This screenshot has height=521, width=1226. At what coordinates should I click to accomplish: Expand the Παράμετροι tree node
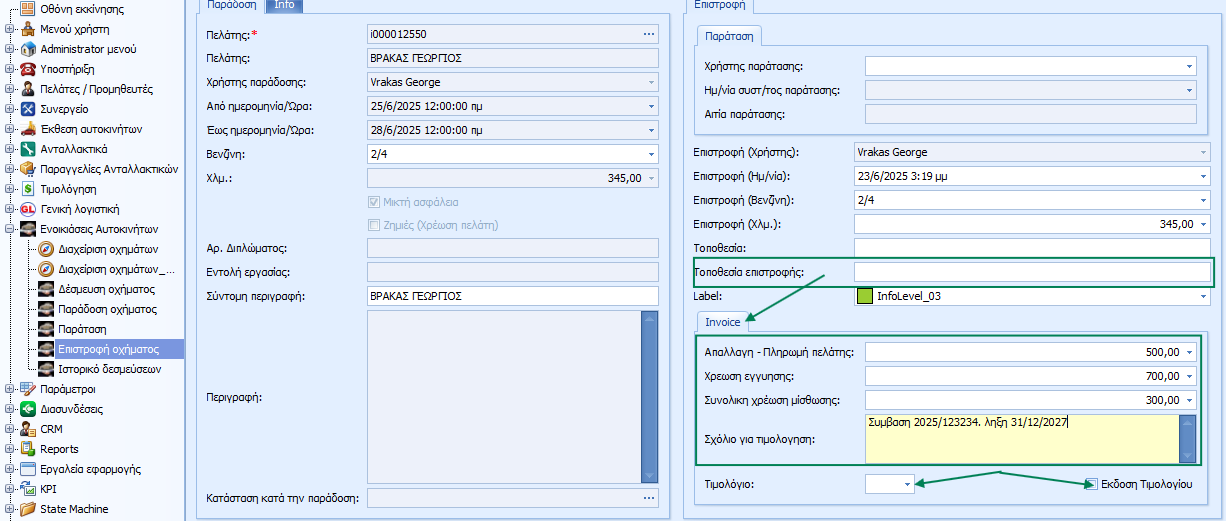click(10, 389)
